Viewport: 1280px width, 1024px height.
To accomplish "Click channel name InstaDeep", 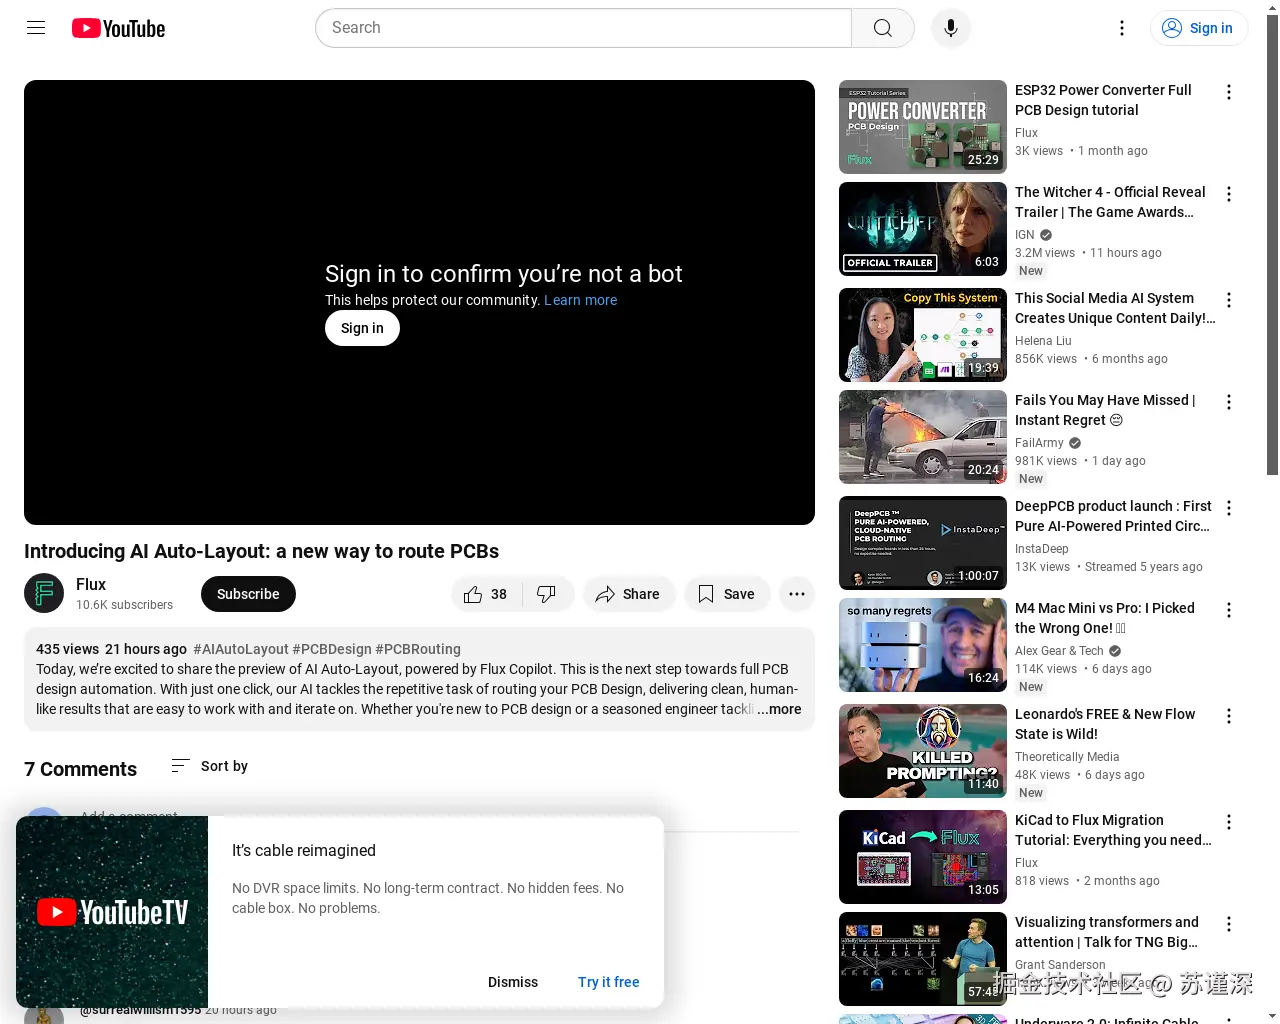I will tap(1042, 549).
